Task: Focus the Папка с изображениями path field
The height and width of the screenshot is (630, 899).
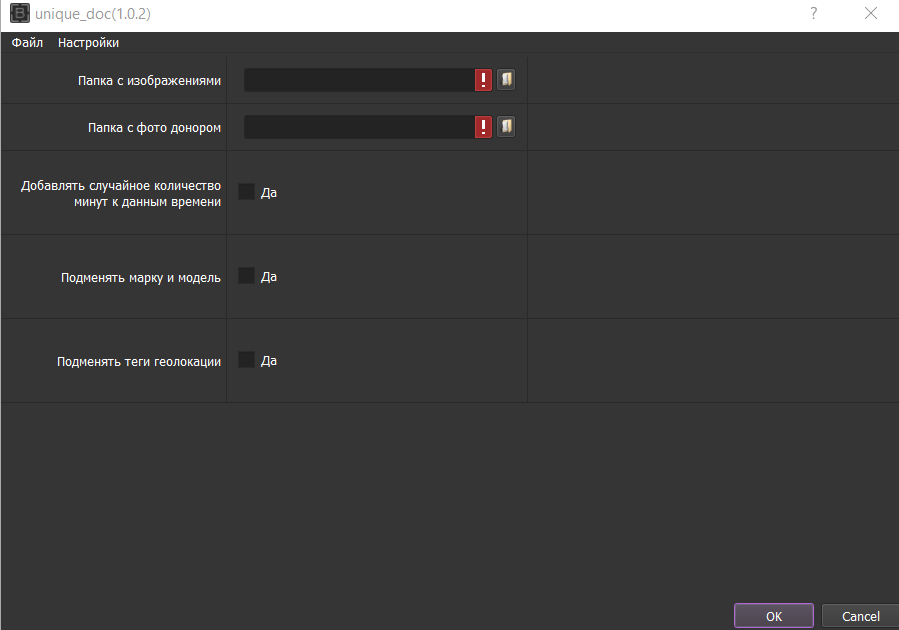Action: (x=359, y=80)
